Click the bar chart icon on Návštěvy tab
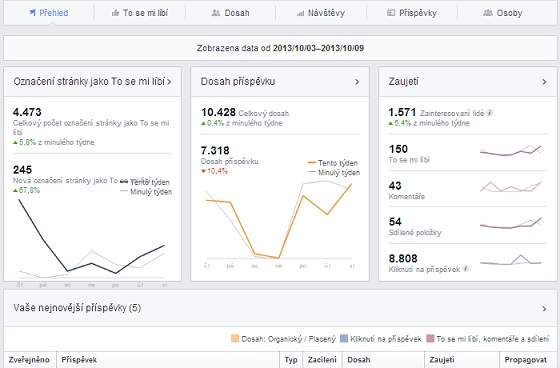The height and width of the screenshot is (368, 560). click(x=300, y=14)
